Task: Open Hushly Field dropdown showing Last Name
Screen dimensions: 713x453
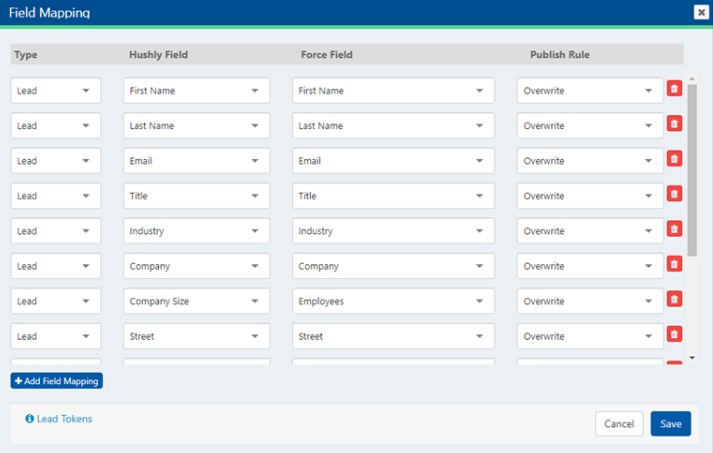Action: coord(196,126)
